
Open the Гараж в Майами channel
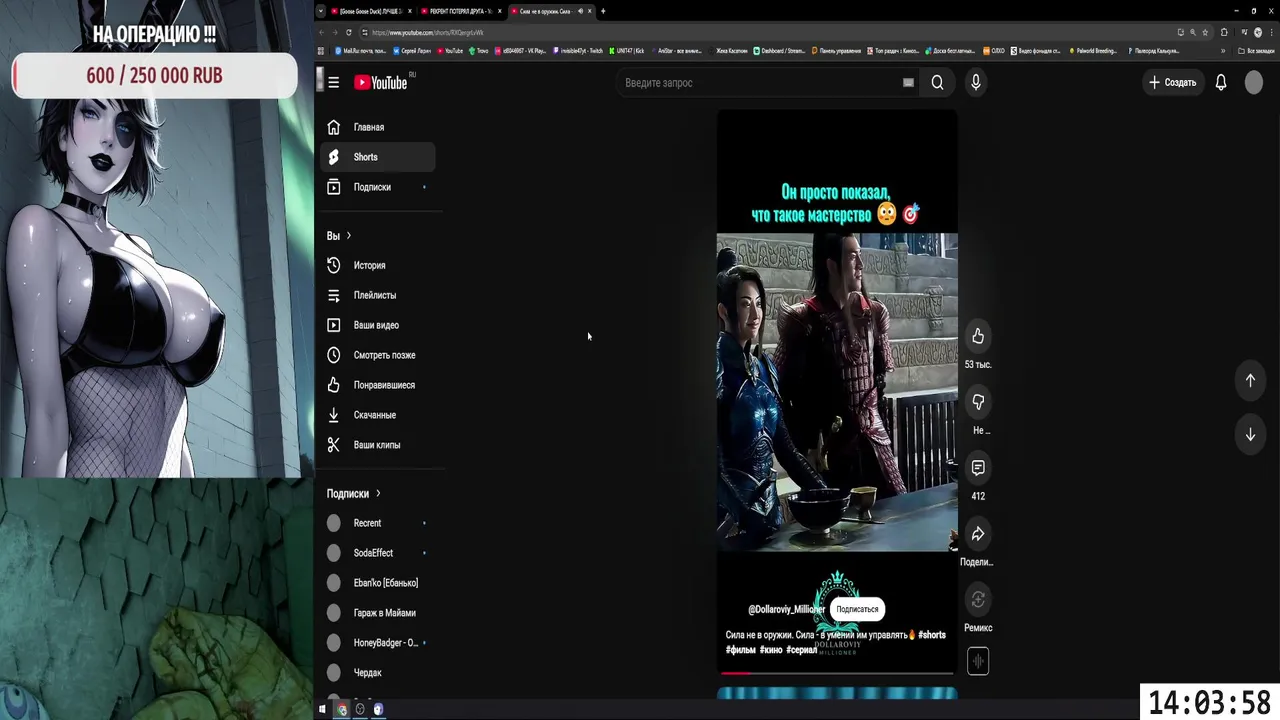377,613
